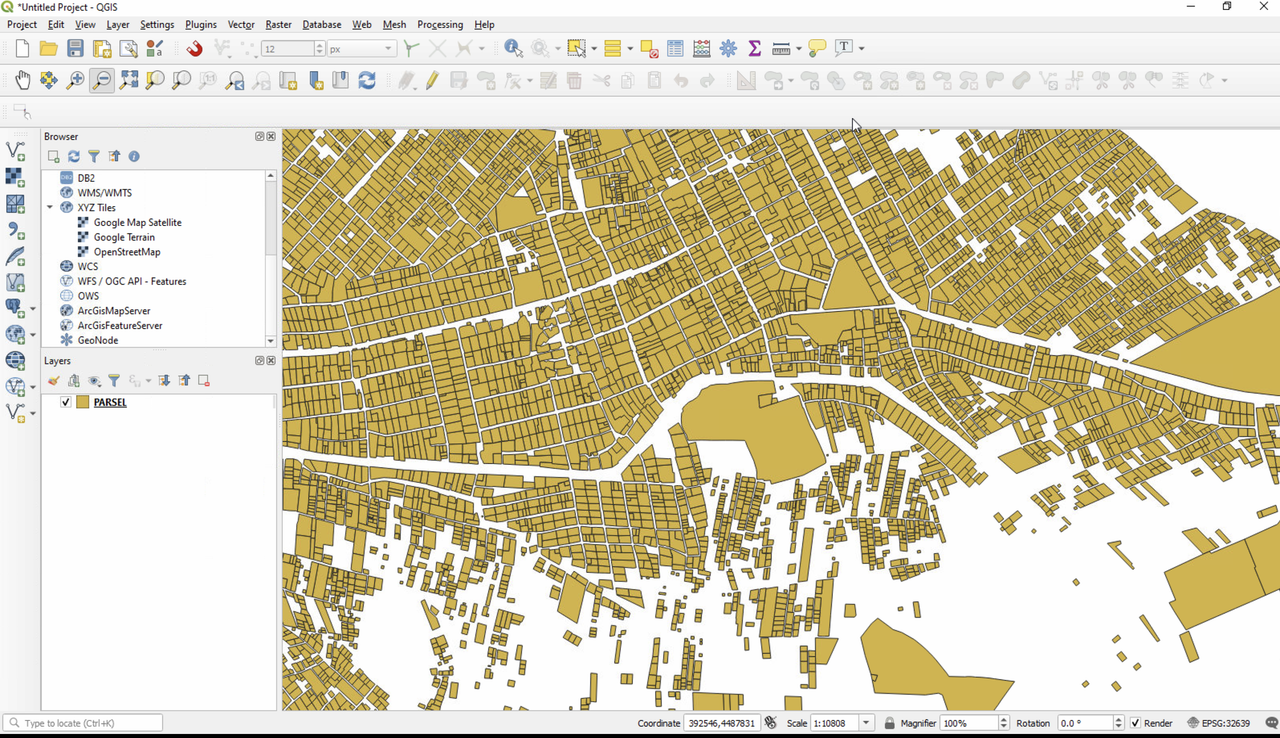Toggle Editing with the pencil icon
This screenshot has height=738, width=1280.
(x=432, y=81)
